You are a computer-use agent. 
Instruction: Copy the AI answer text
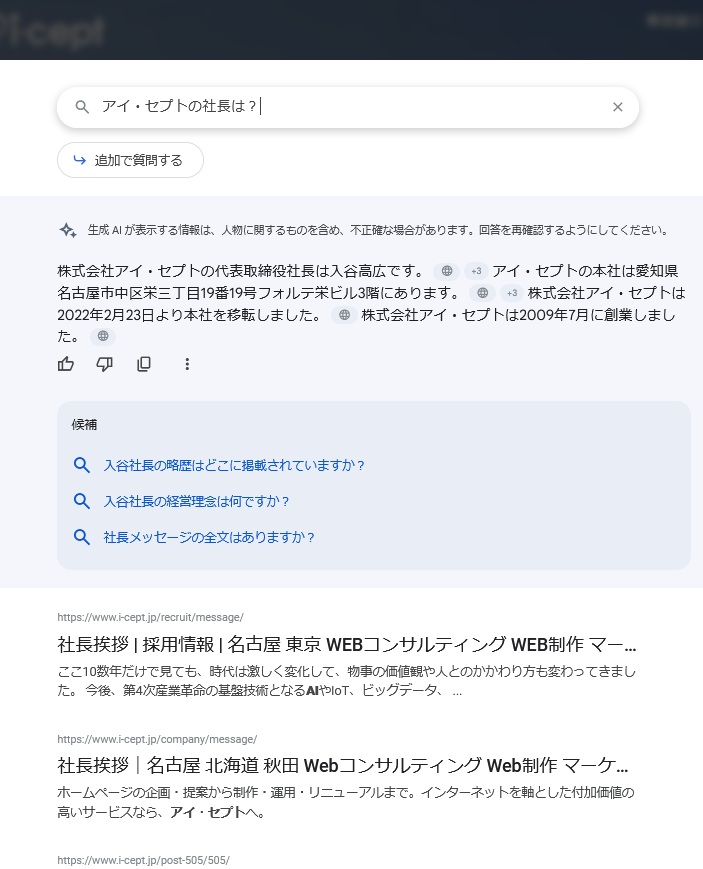(144, 364)
